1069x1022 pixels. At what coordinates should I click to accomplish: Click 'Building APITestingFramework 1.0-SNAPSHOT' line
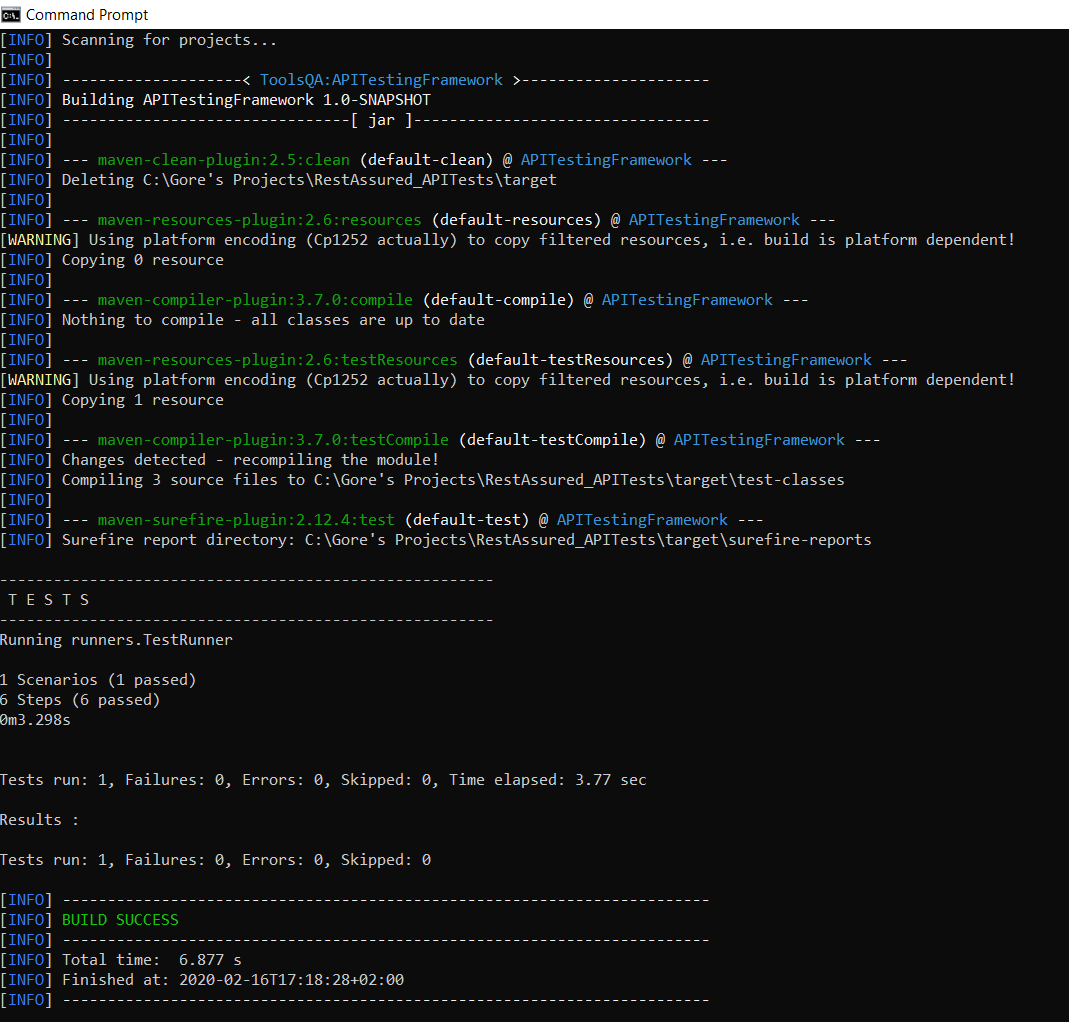[x=246, y=100]
